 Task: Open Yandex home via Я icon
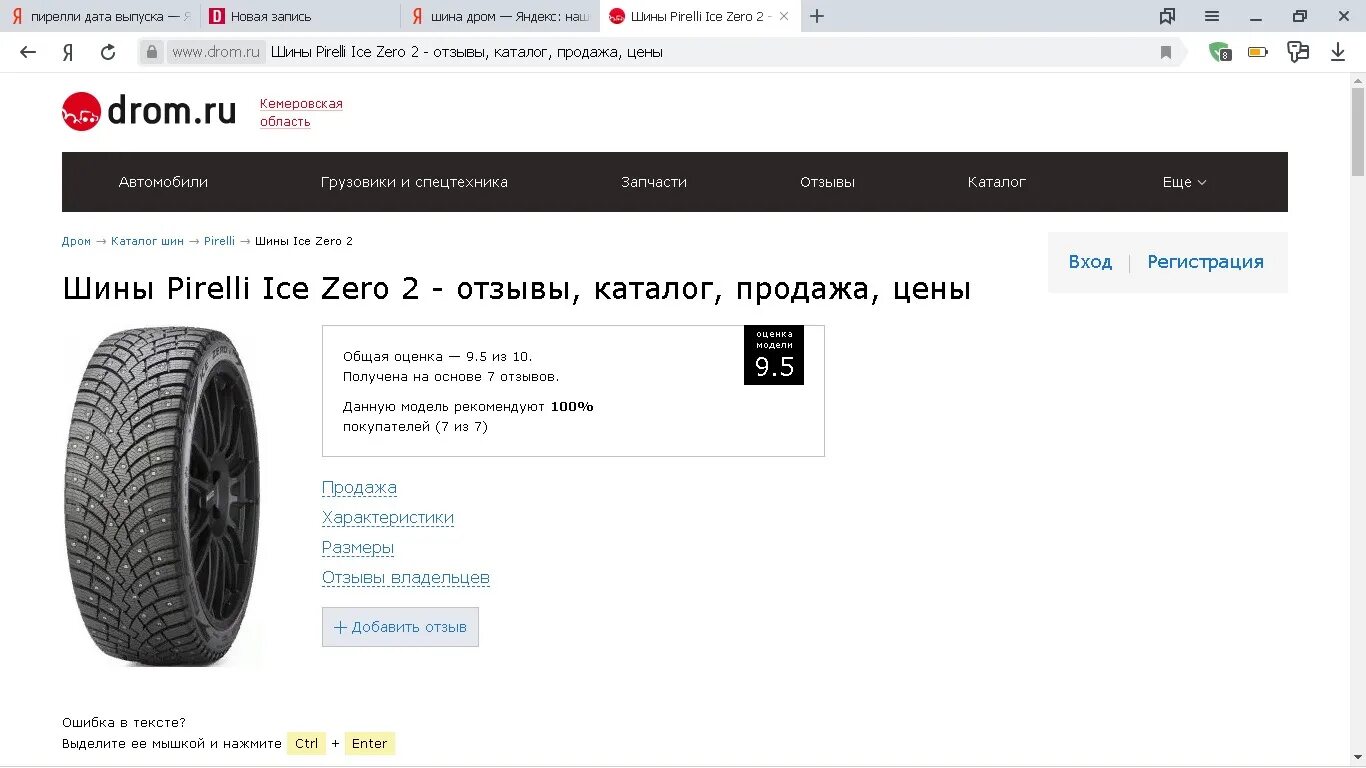pos(68,52)
